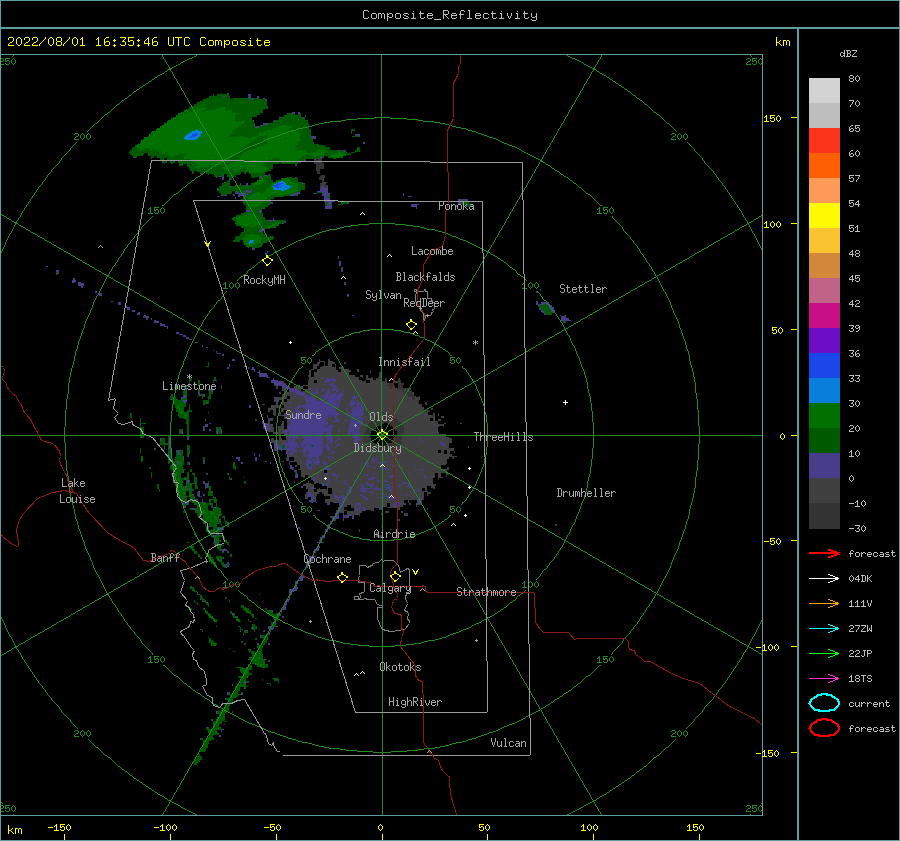Viewport: 900px width, 841px height.
Task: Click the Airdrie label
Action: 394,534
